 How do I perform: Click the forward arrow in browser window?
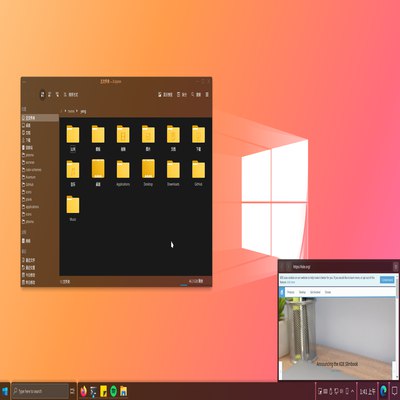pos(288,267)
